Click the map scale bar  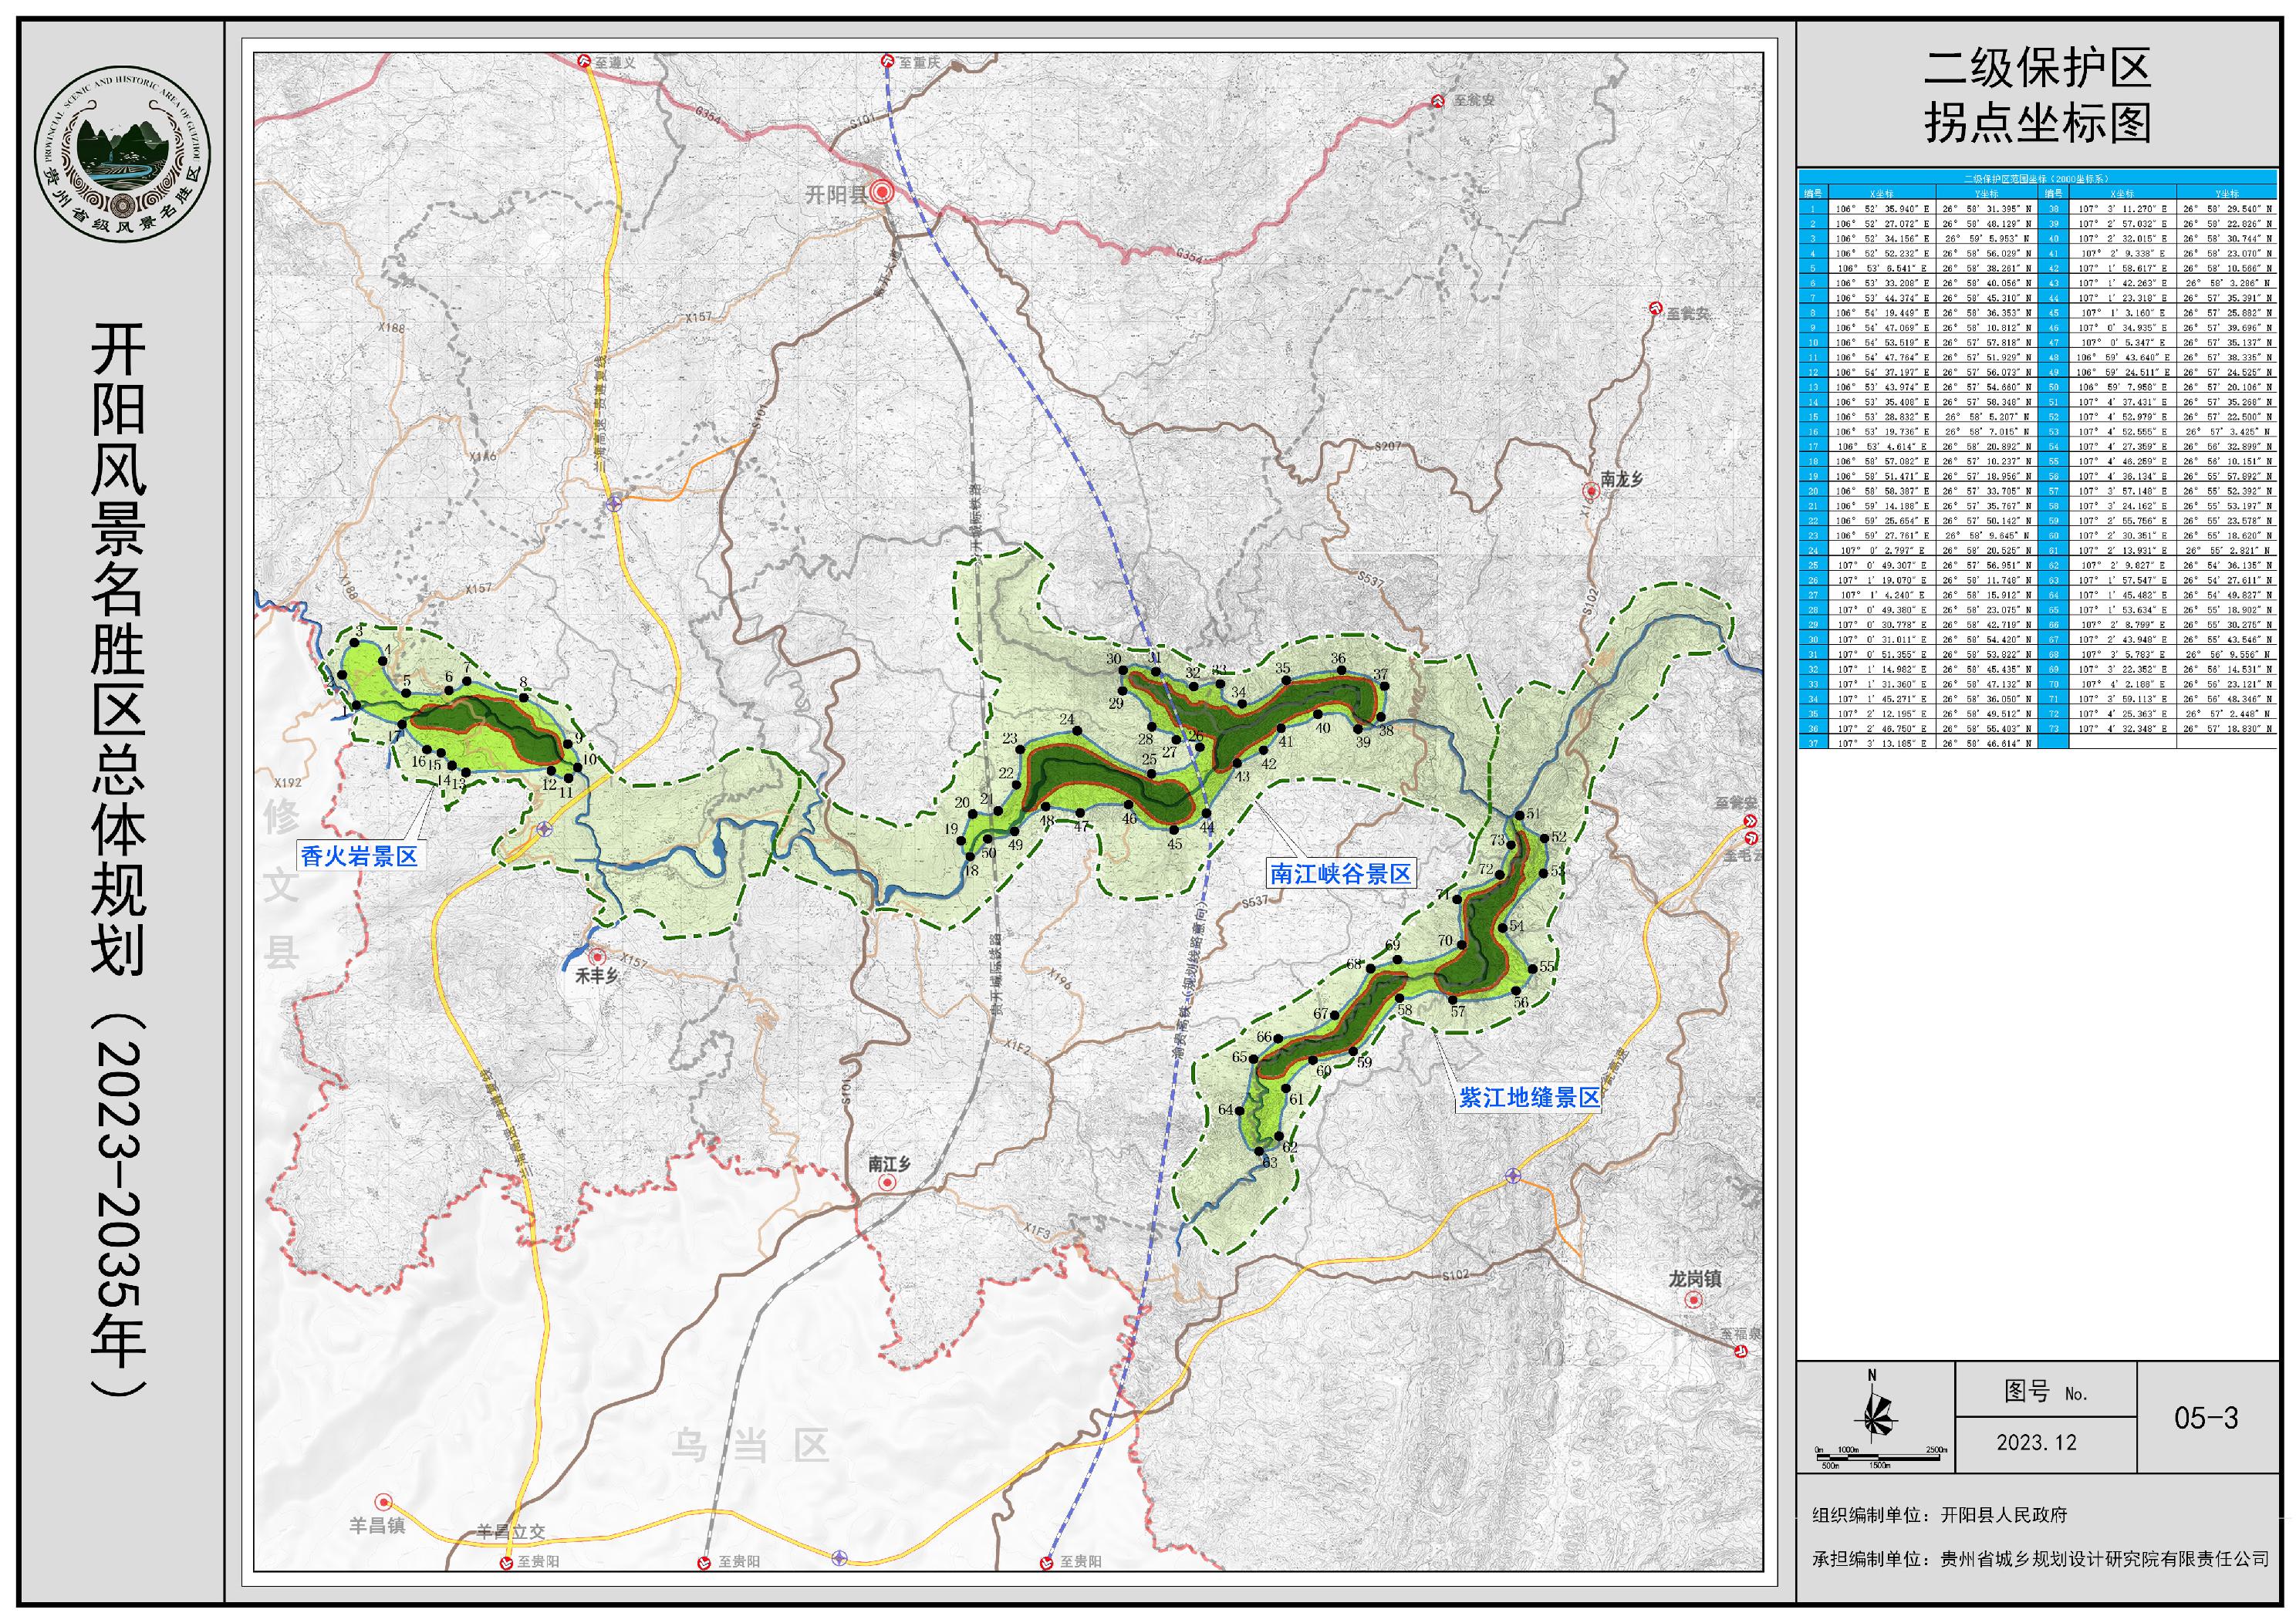tap(1880, 1457)
